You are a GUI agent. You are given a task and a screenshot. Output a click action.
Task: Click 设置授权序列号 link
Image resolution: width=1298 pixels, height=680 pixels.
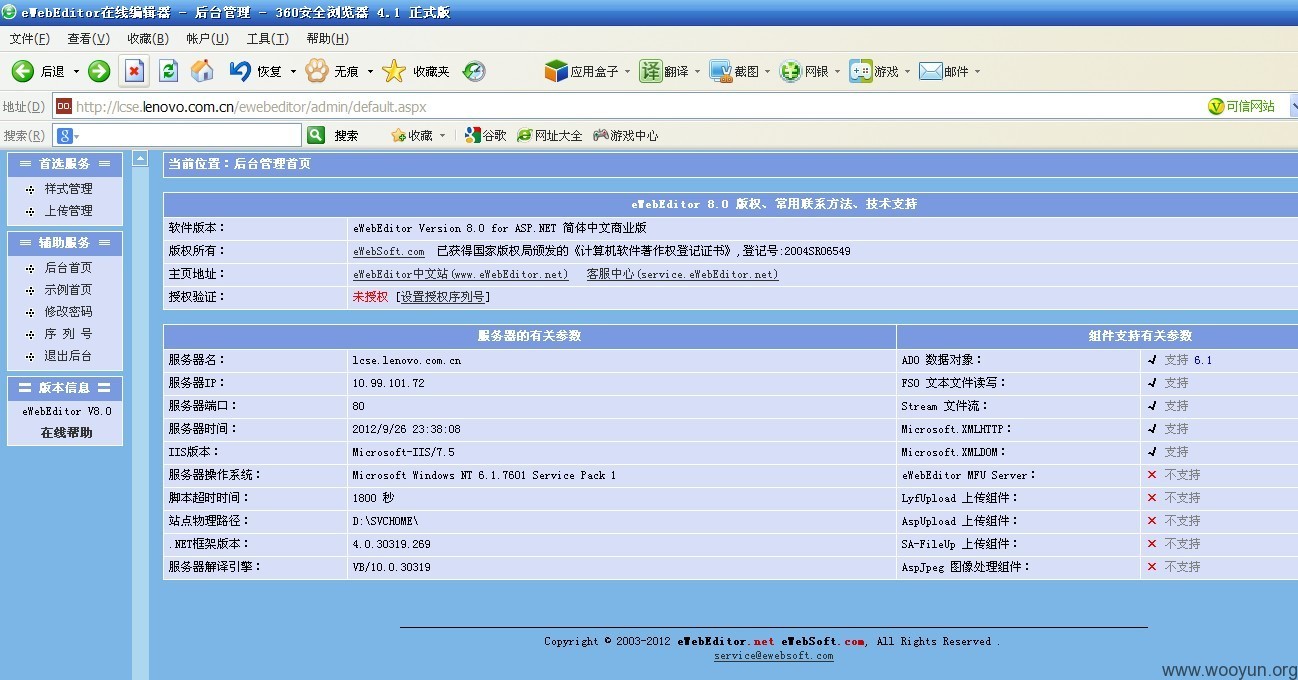pyautogui.click(x=443, y=297)
